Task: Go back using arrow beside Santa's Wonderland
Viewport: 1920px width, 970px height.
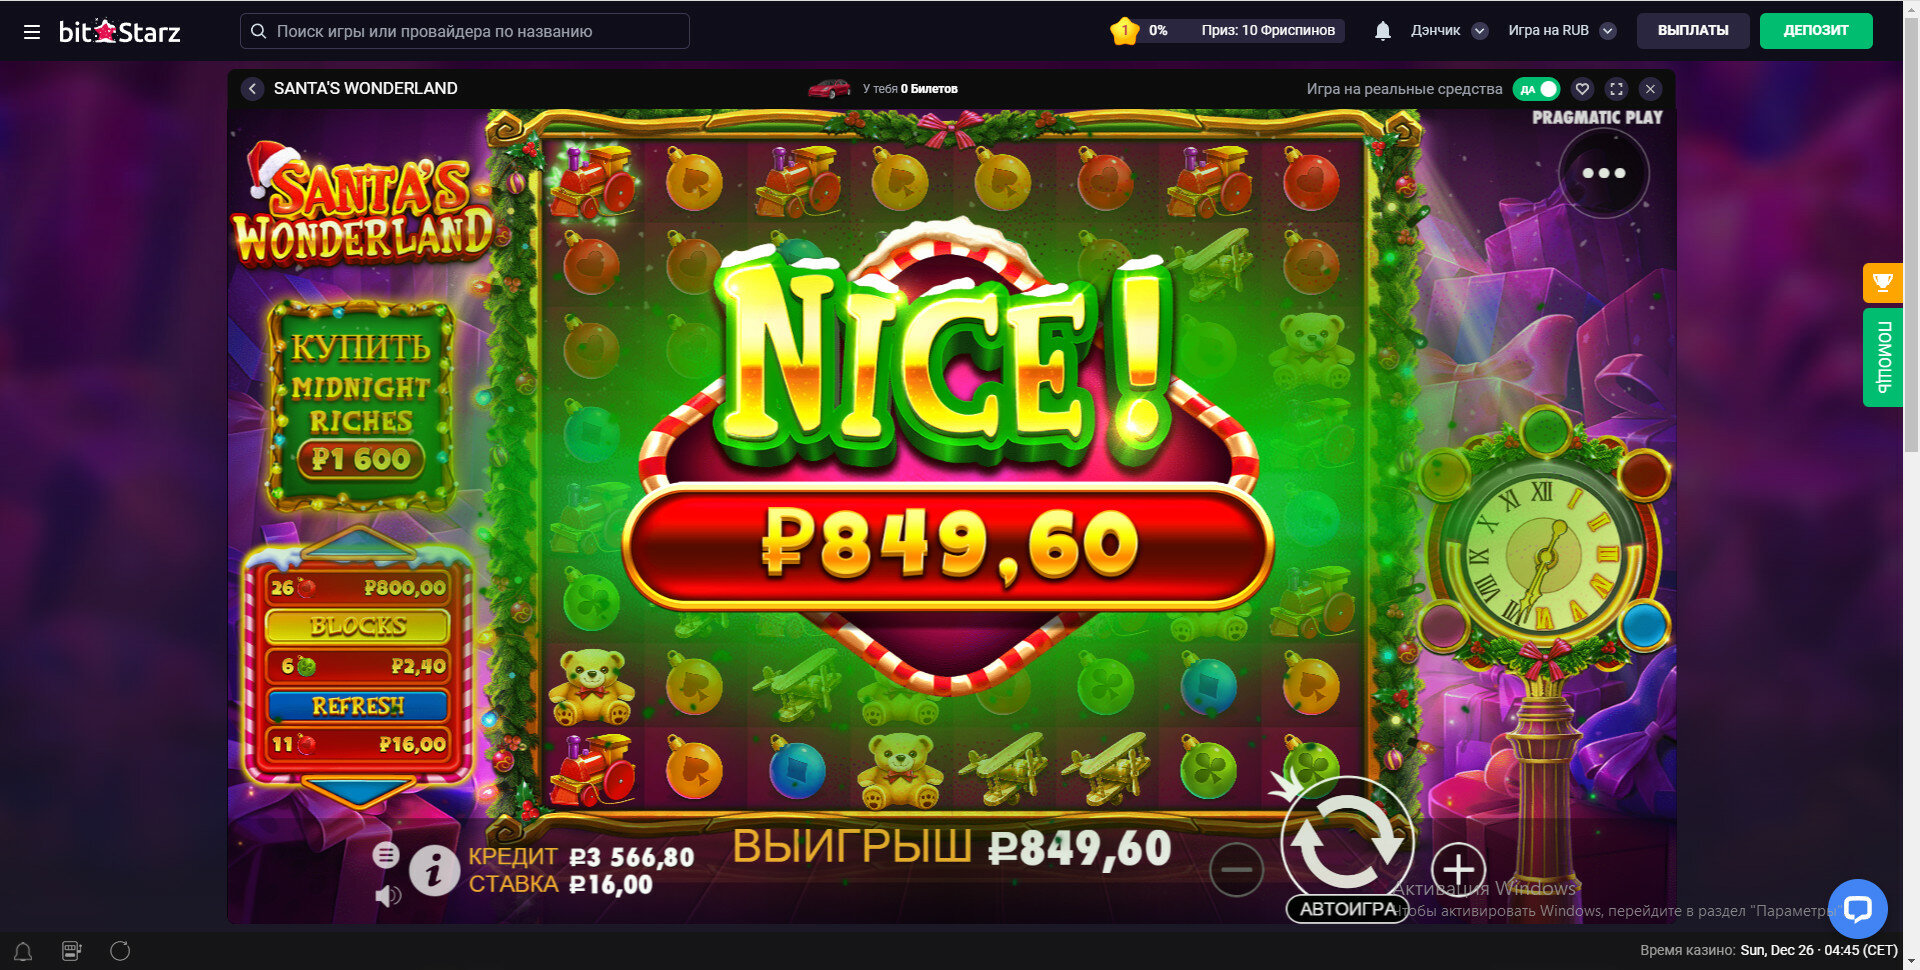Action: (252, 89)
